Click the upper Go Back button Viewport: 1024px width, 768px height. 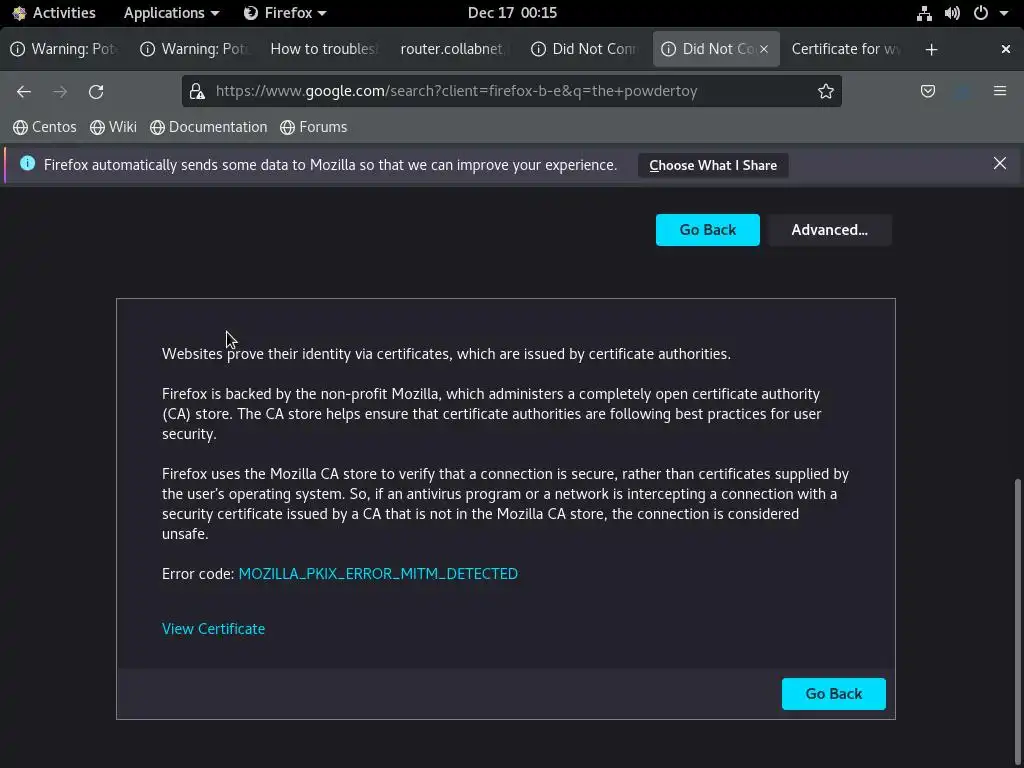707,230
